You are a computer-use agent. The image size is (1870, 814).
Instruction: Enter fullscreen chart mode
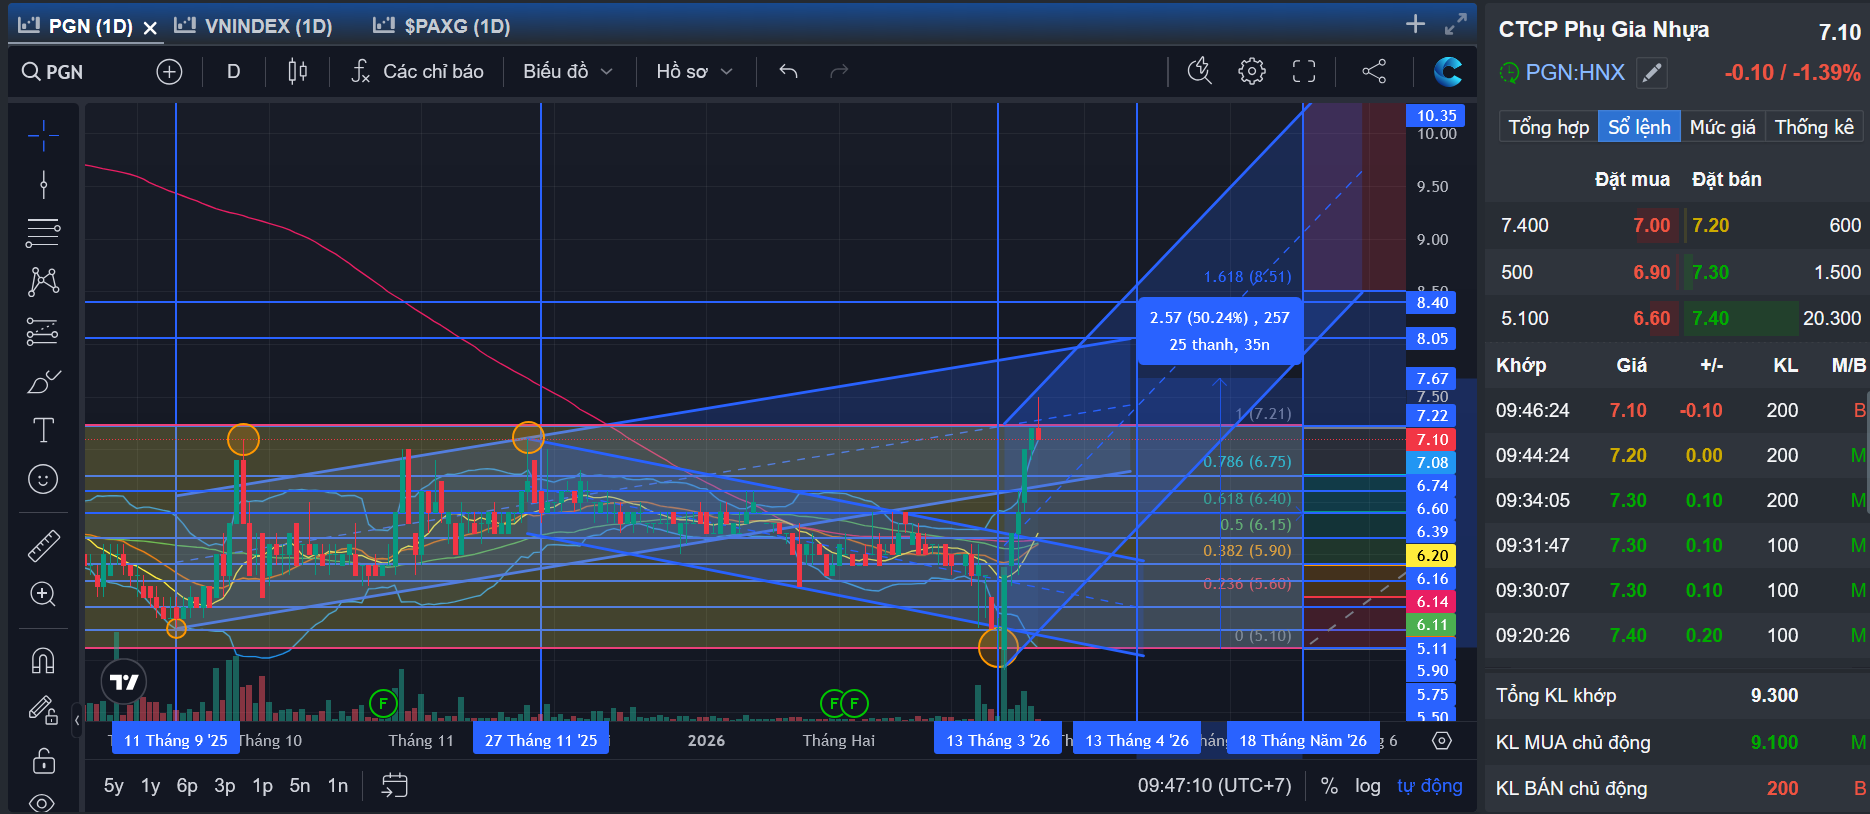1304,71
